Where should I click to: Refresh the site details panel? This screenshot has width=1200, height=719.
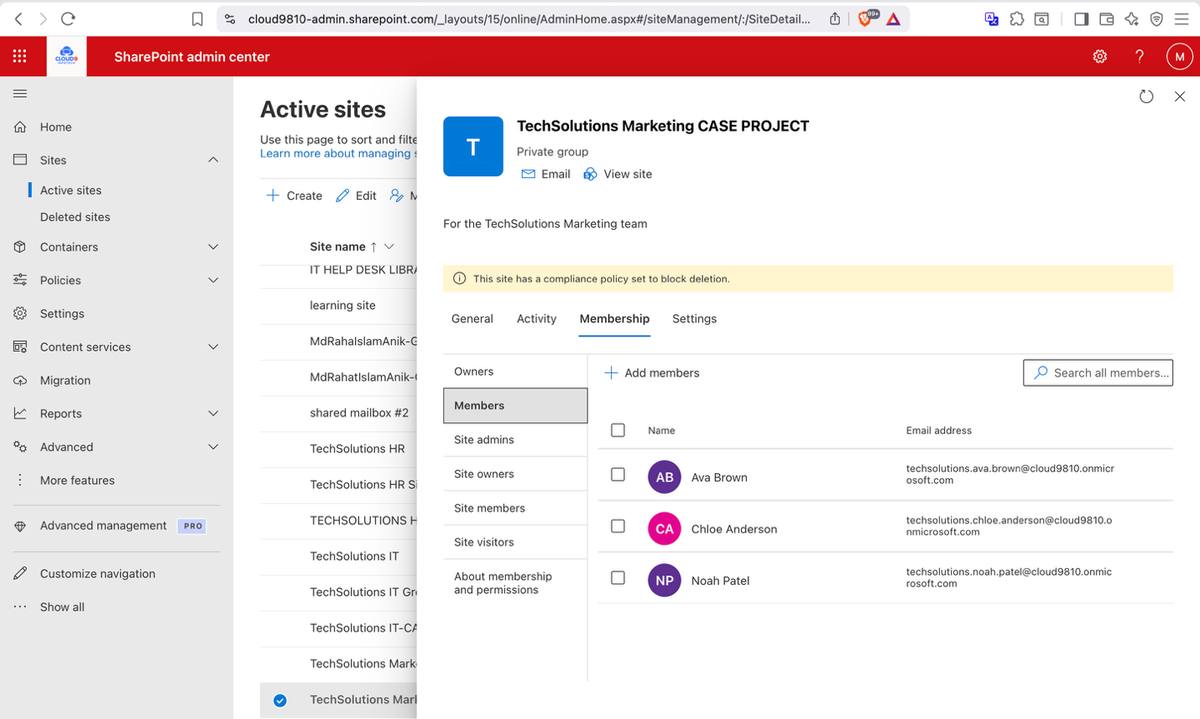click(x=1146, y=96)
